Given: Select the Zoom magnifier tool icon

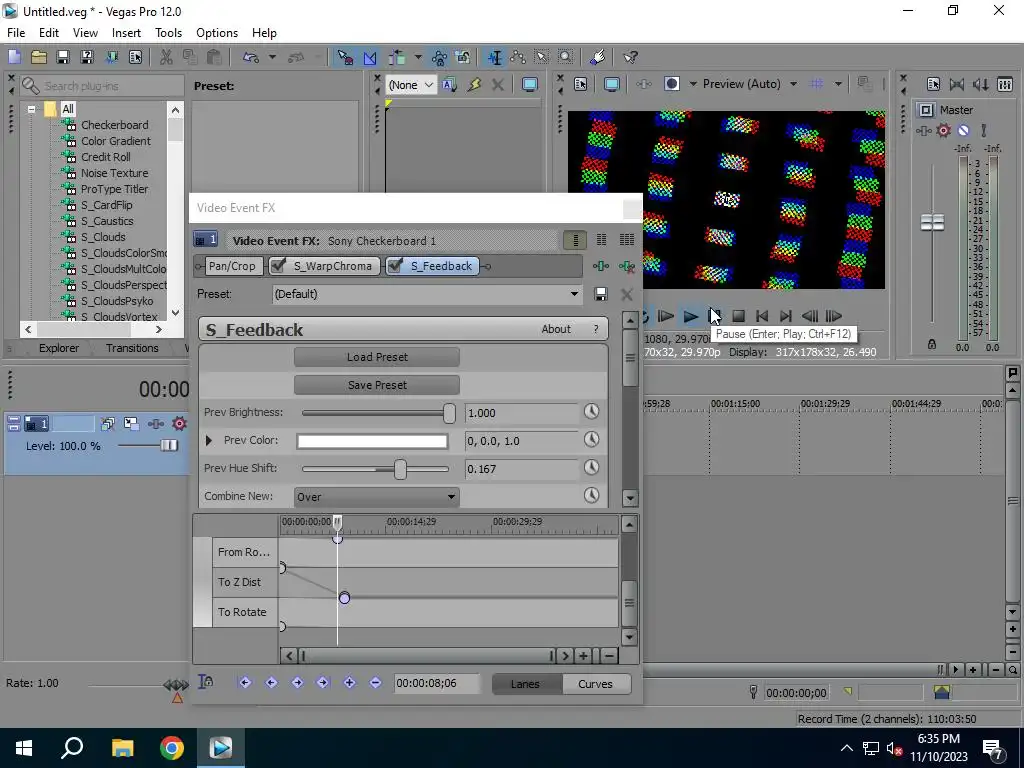Looking at the screenshot, I should 566,57.
